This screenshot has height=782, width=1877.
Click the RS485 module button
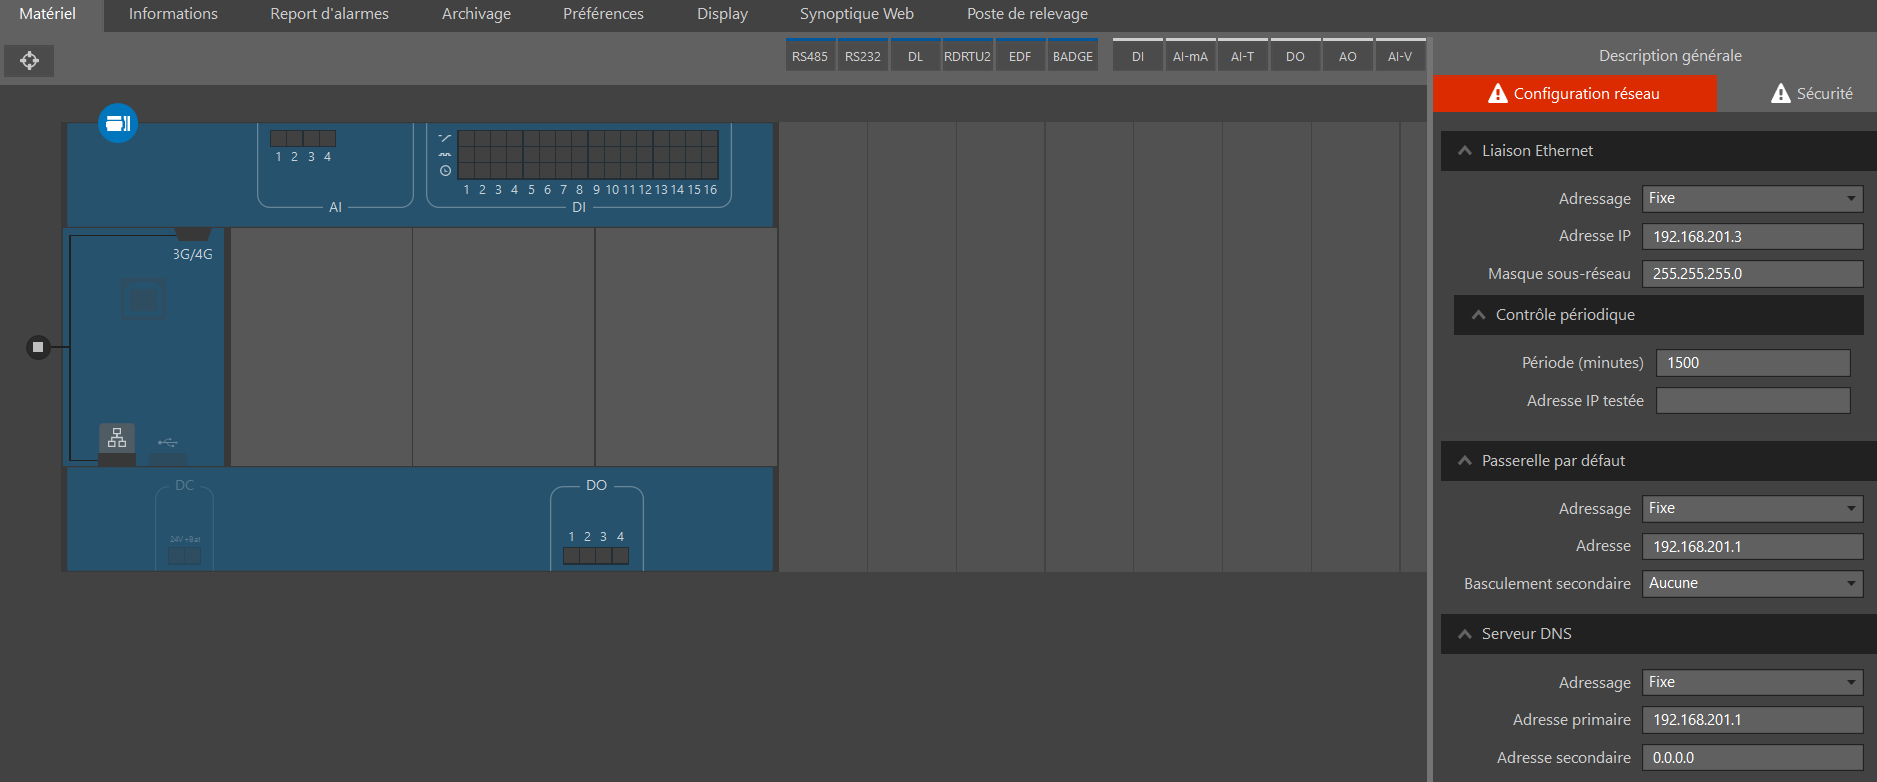(x=809, y=56)
